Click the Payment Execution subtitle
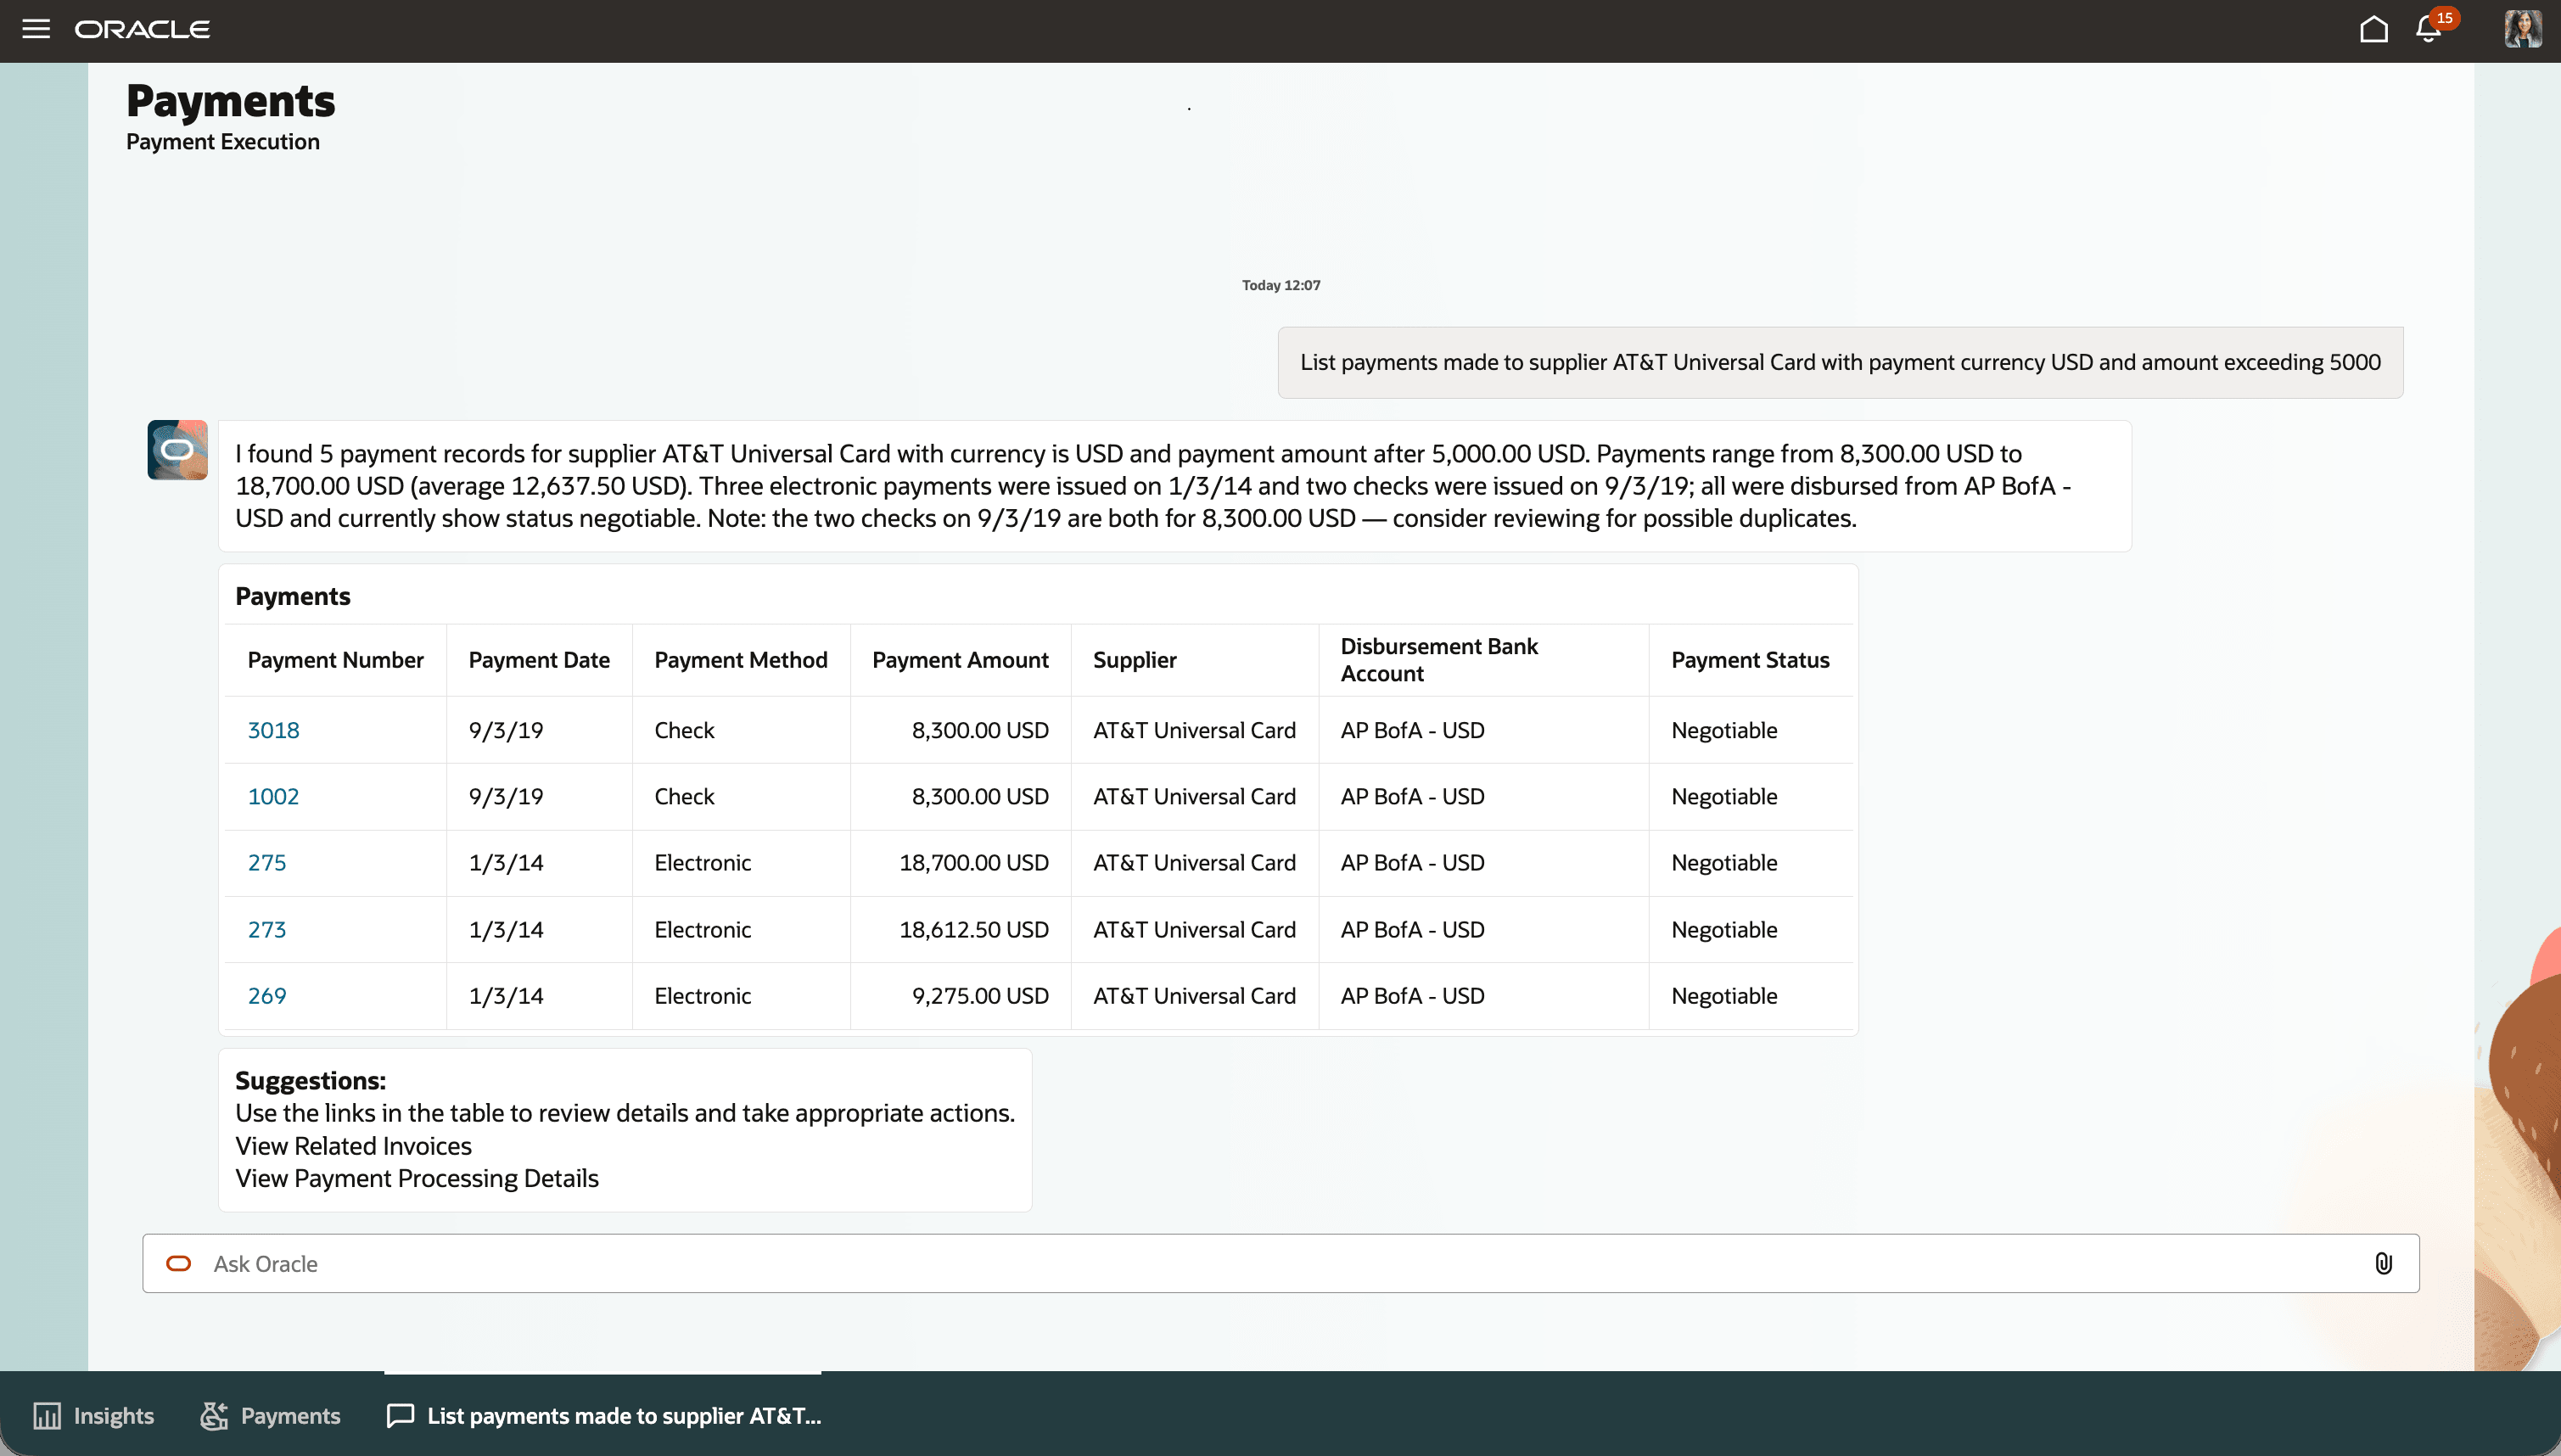Viewport: 2561px width, 1456px height. tap(223, 141)
